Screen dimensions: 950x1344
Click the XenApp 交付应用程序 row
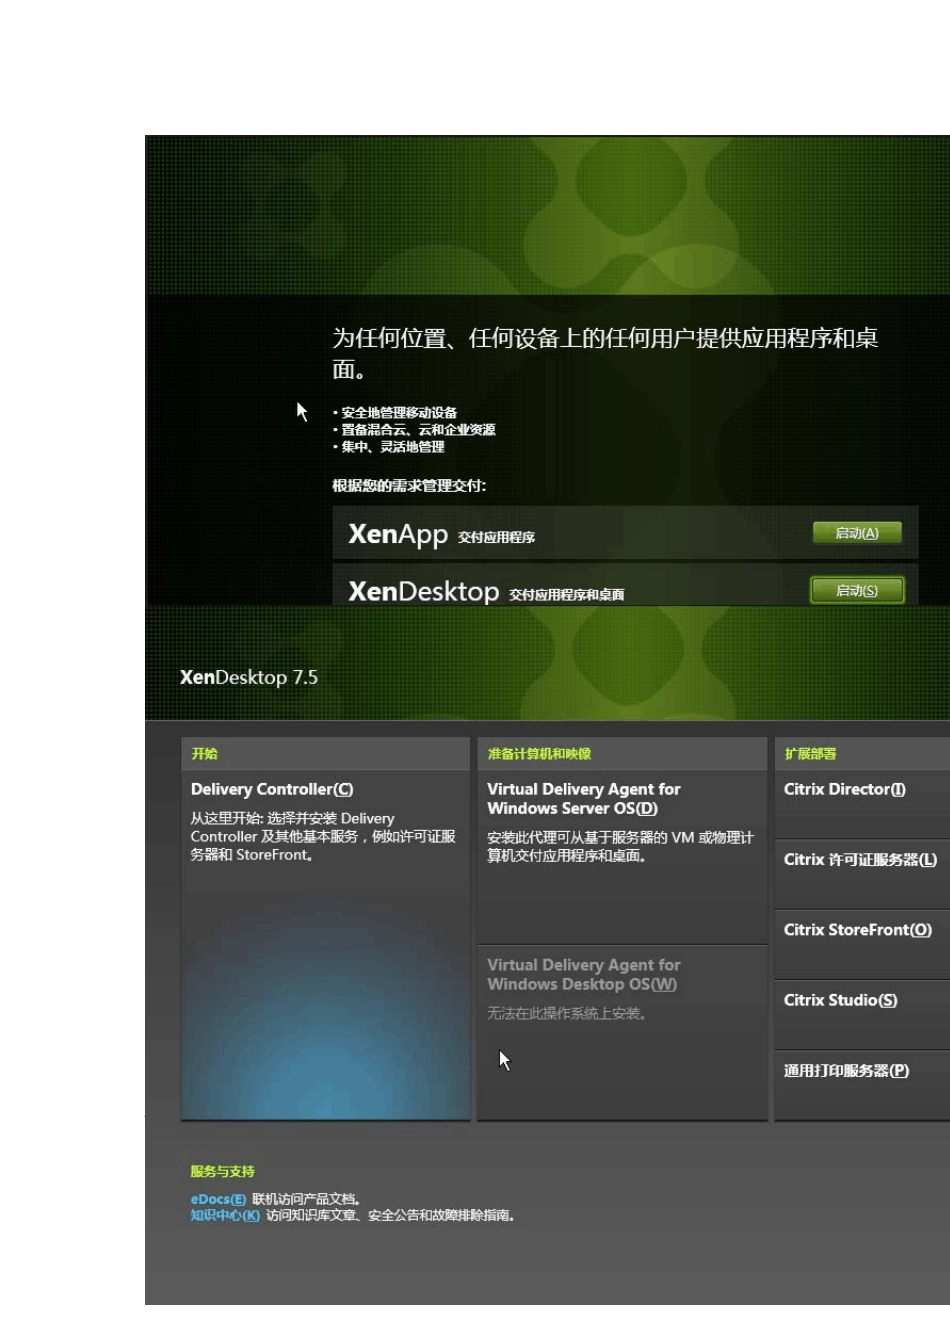625,532
